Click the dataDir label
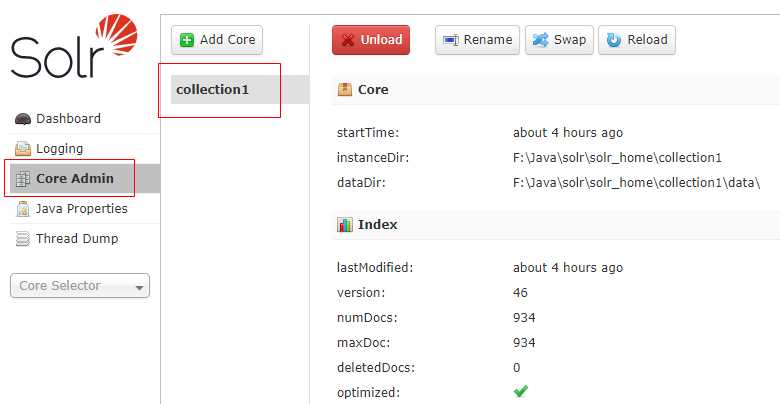The width and height of the screenshot is (780, 404). [361, 183]
